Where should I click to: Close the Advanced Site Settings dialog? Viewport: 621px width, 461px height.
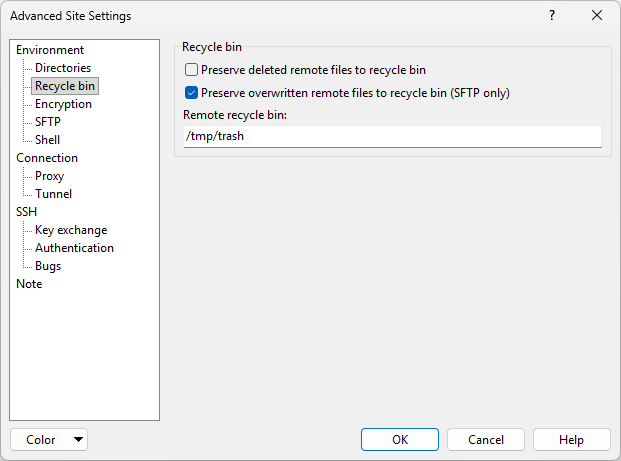[597, 16]
